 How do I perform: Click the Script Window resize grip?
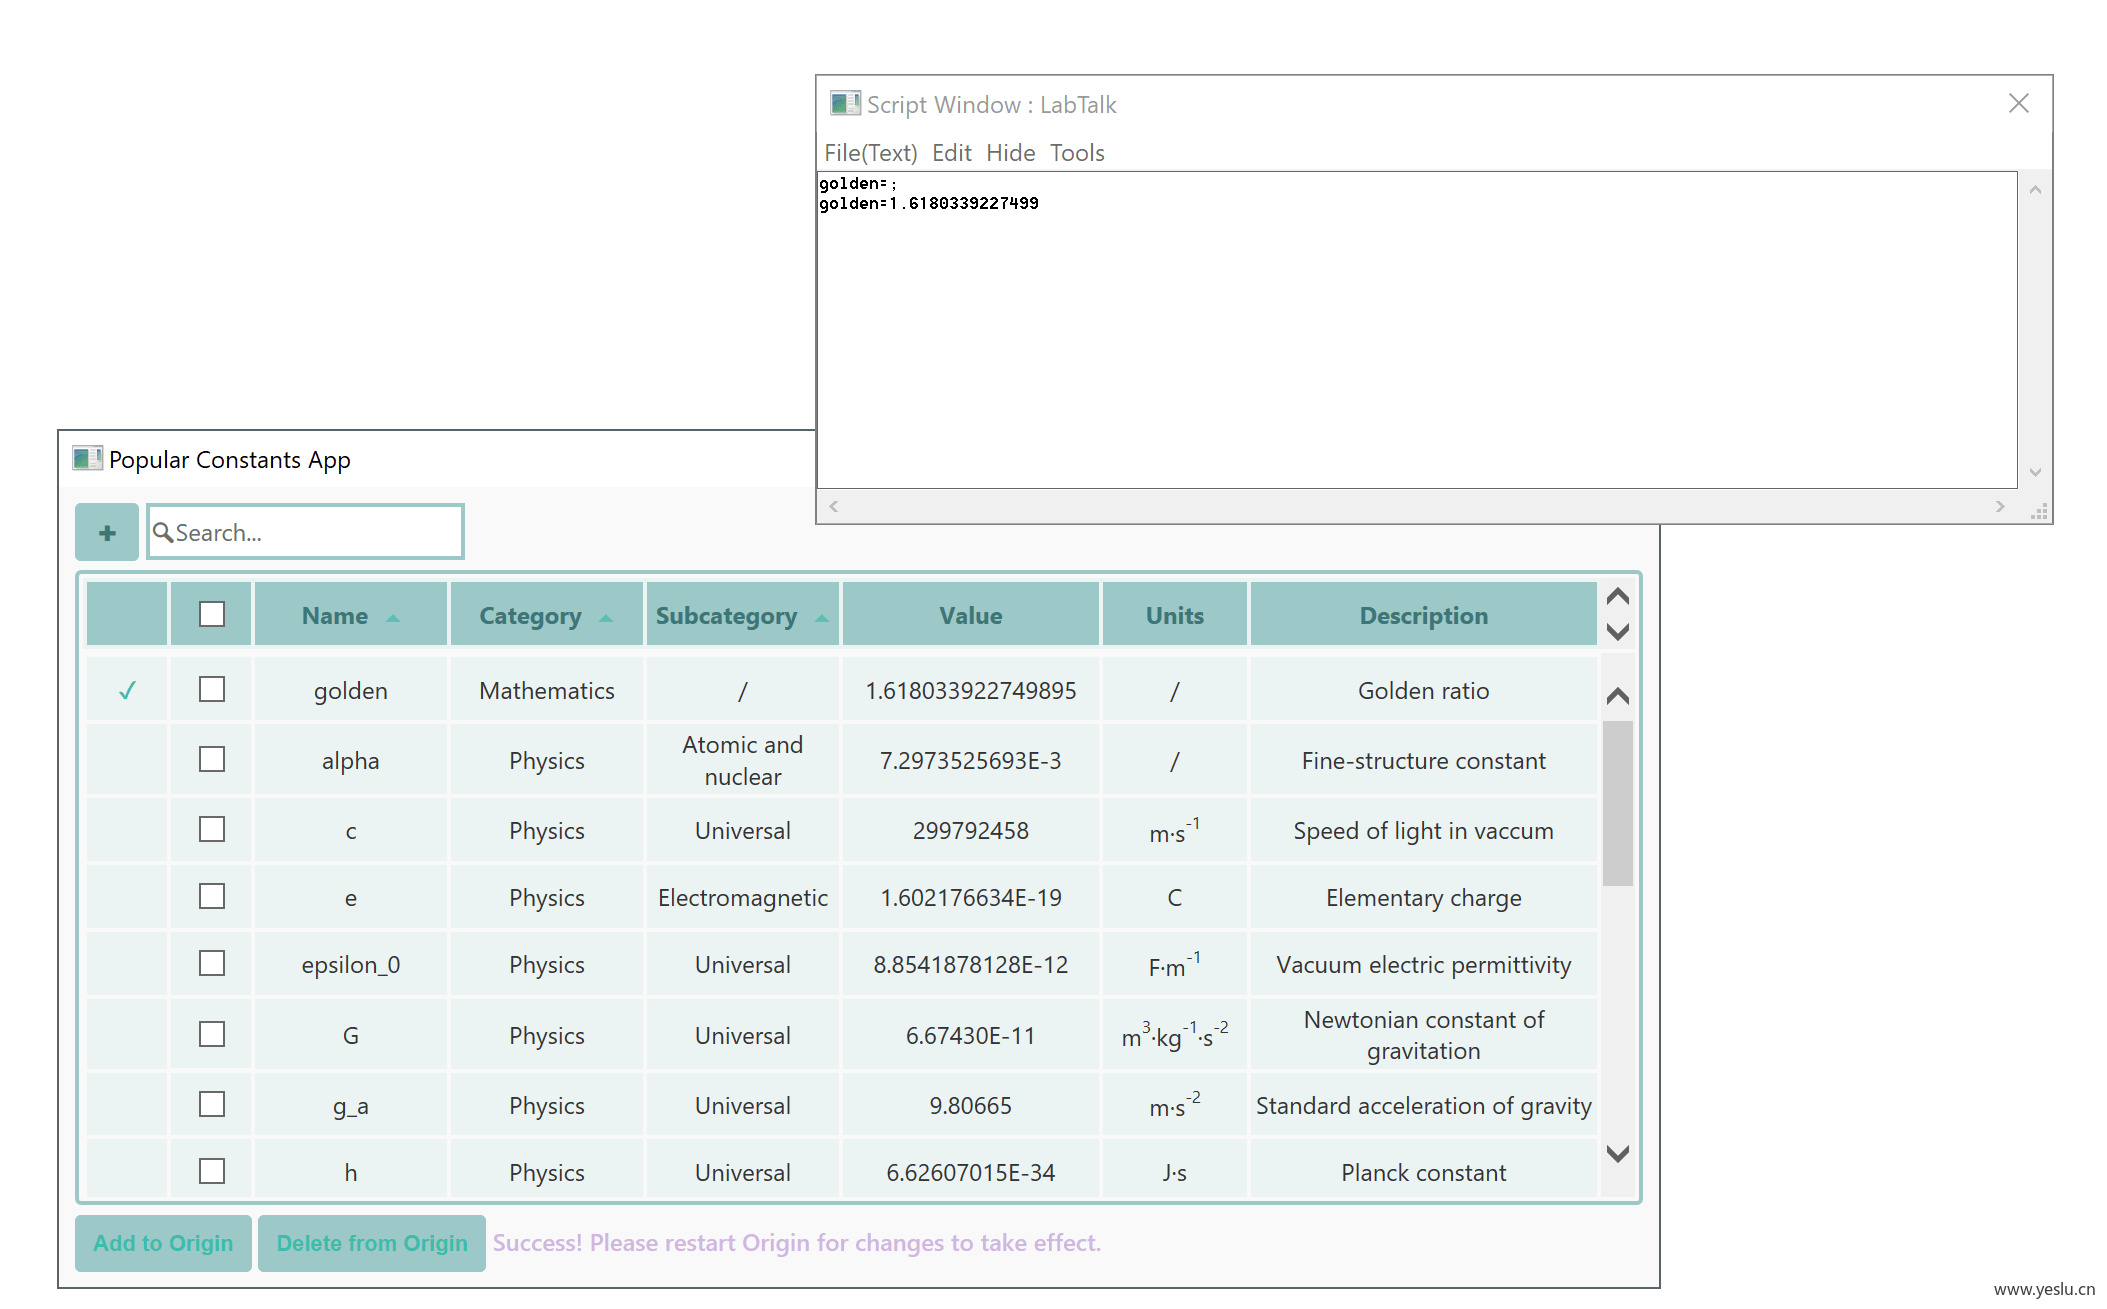point(2038,511)
